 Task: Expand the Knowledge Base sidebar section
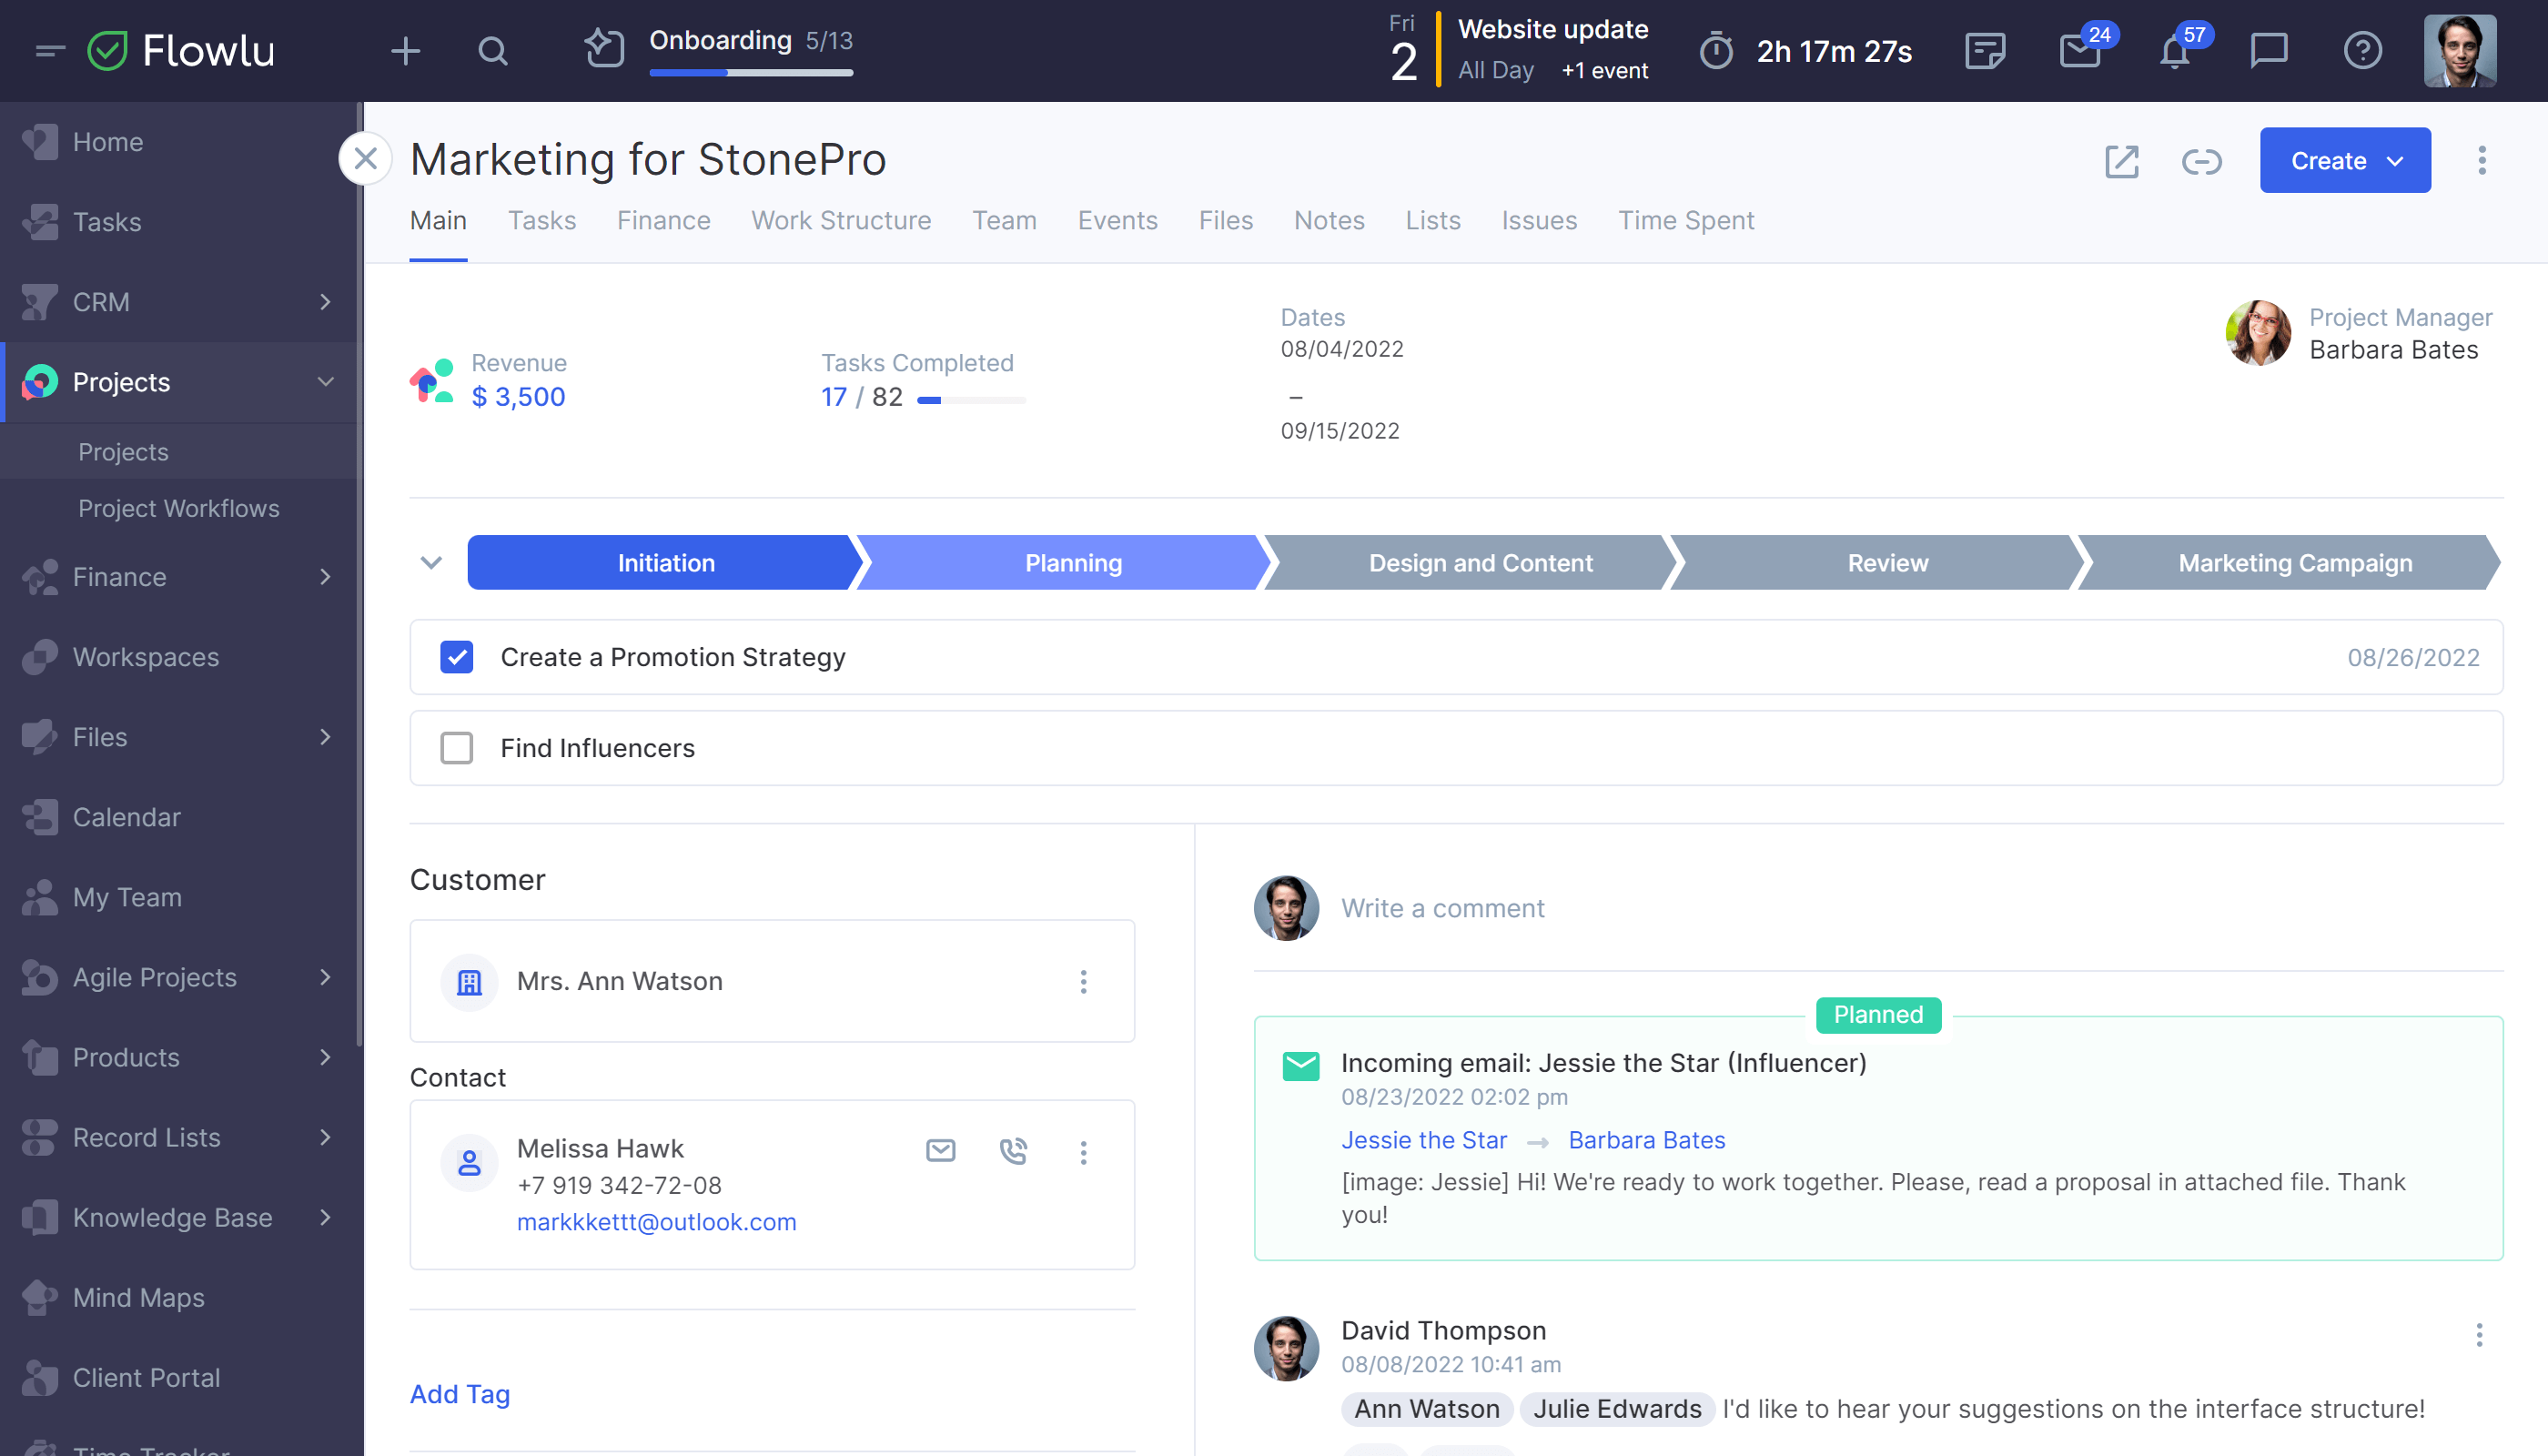point(325,1217)
